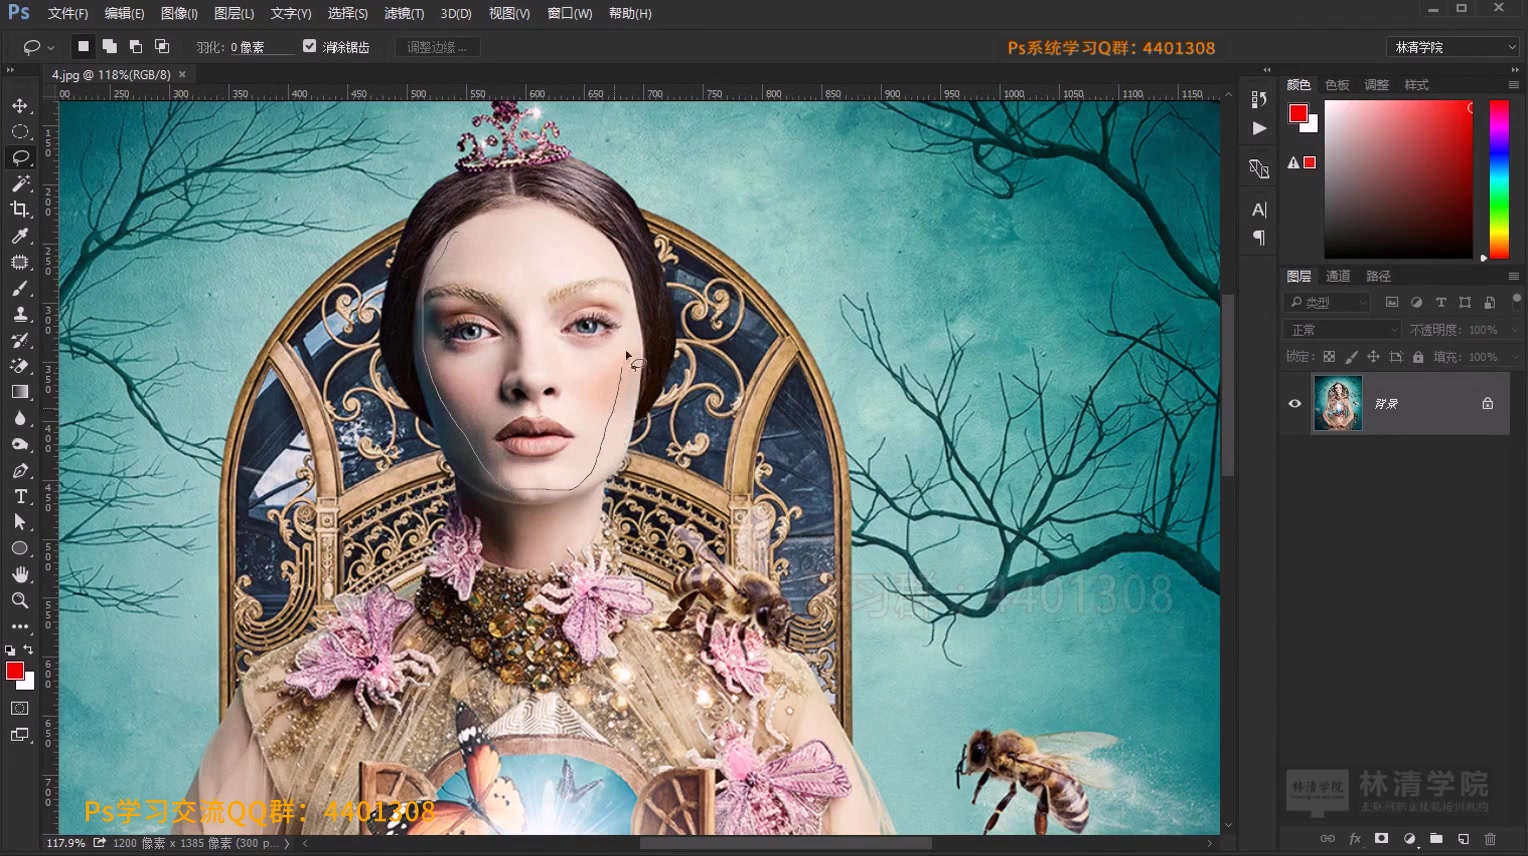
Task: Click the Create new layer icon
Action: 1463,839
